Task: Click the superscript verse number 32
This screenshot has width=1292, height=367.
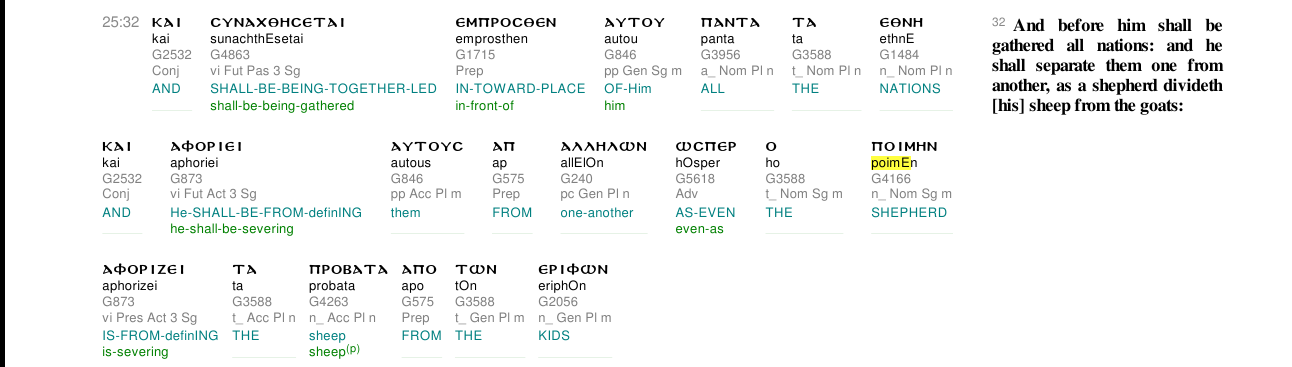Action: click(x=998, y=22)
